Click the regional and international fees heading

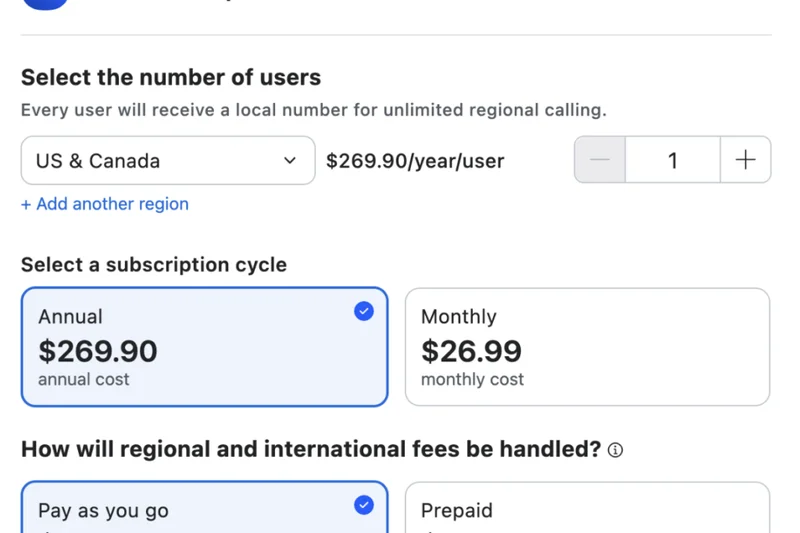pyautogui.click(x=311, y=449)
